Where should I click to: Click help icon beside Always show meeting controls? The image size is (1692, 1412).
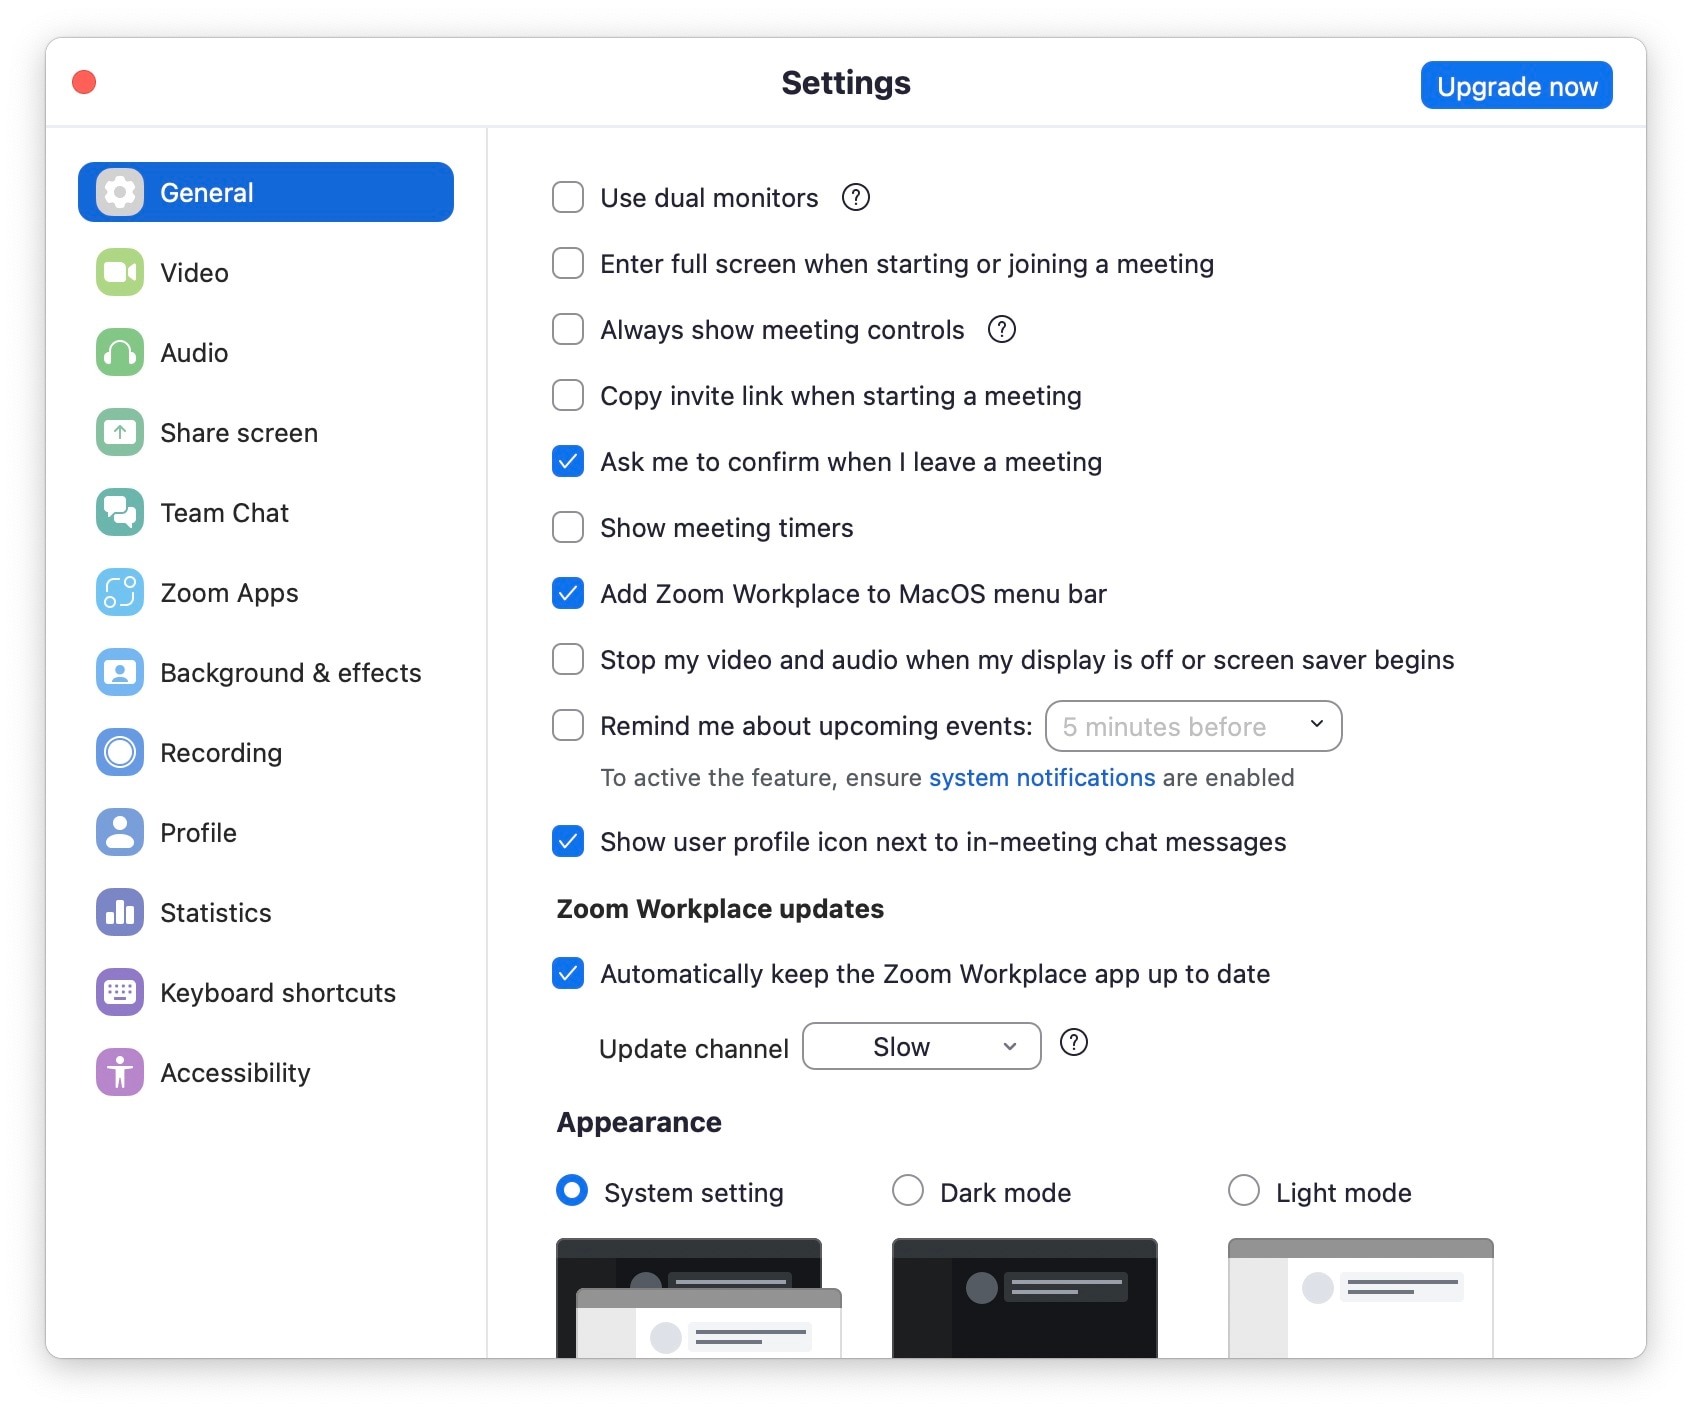(x=1002, y=329)
